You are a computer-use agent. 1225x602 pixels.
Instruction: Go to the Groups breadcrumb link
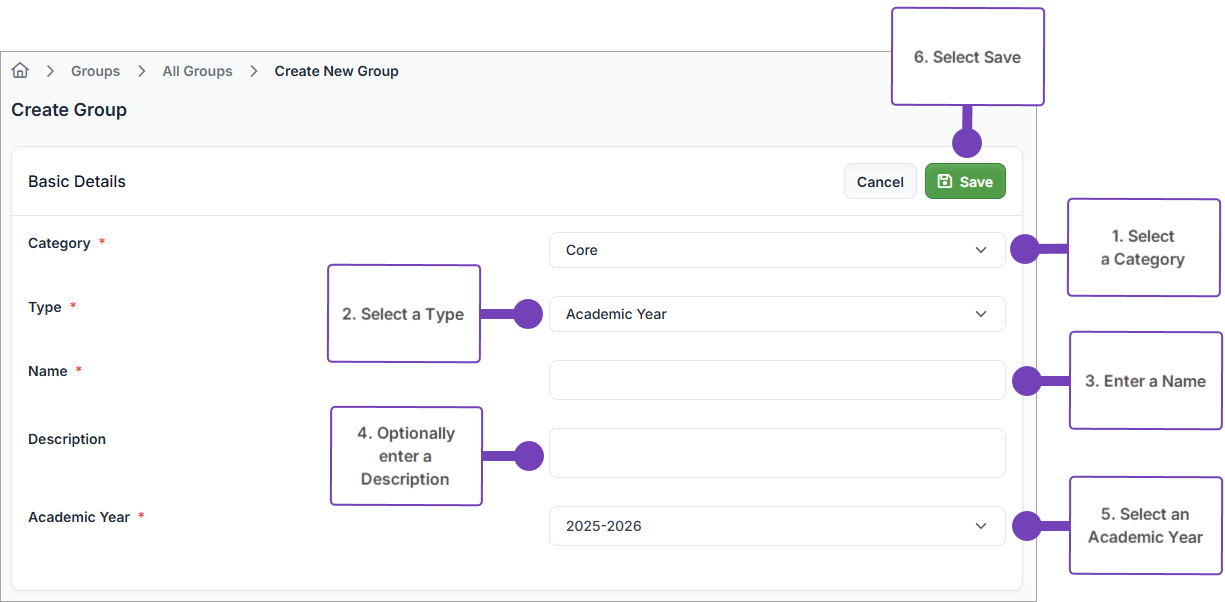pos(95,71)
